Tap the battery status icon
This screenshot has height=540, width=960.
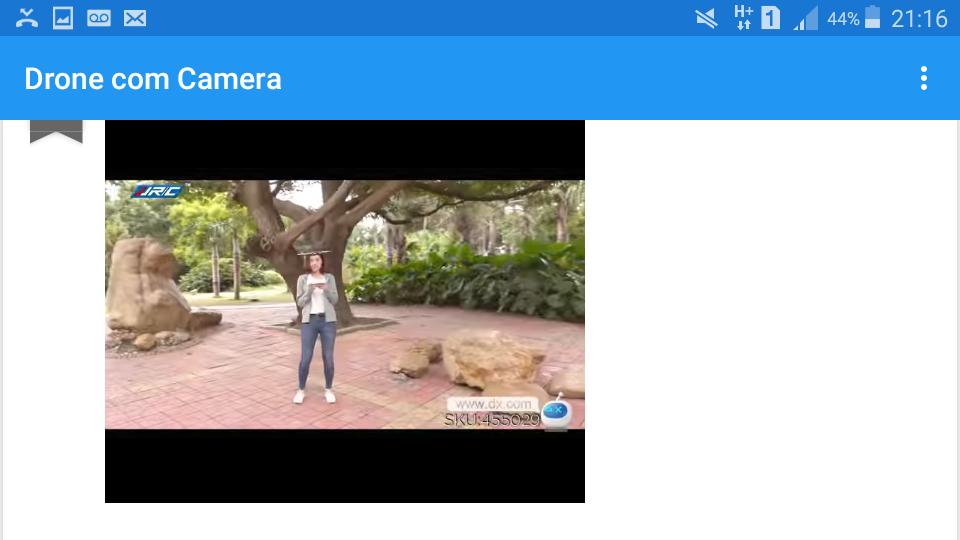coord(872,18)
